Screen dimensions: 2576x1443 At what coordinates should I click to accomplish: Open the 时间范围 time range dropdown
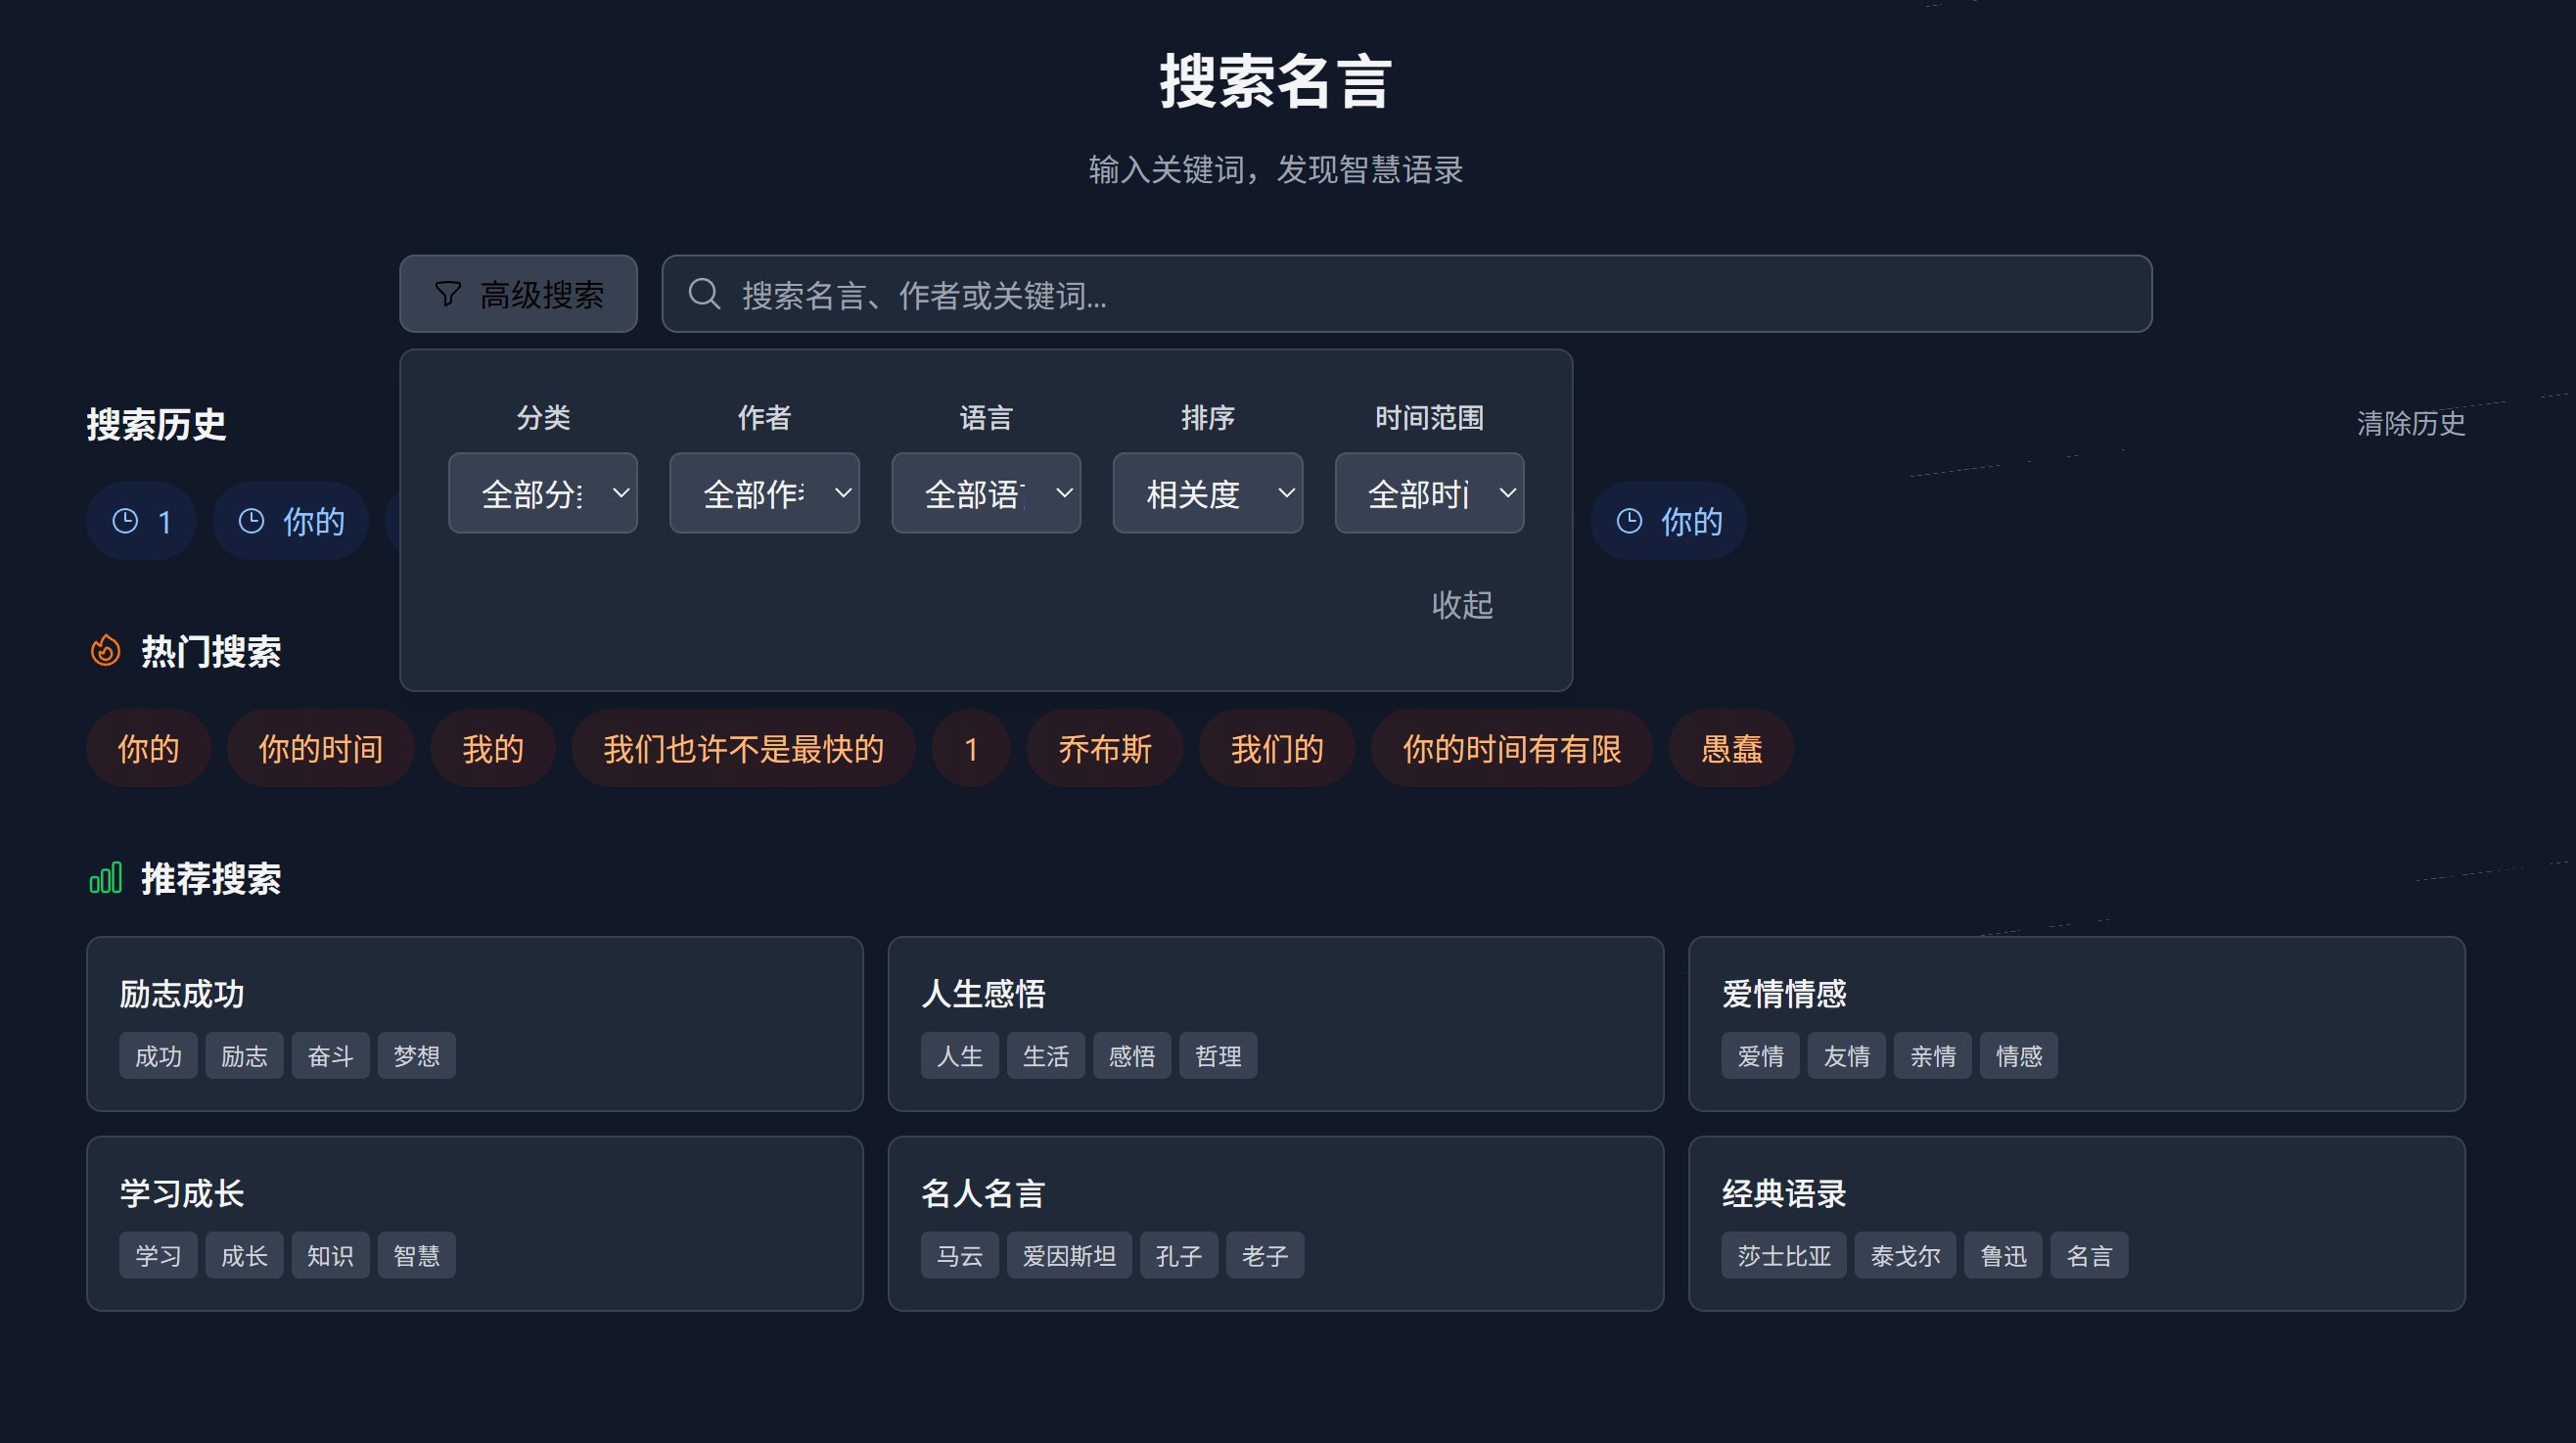1428,493
